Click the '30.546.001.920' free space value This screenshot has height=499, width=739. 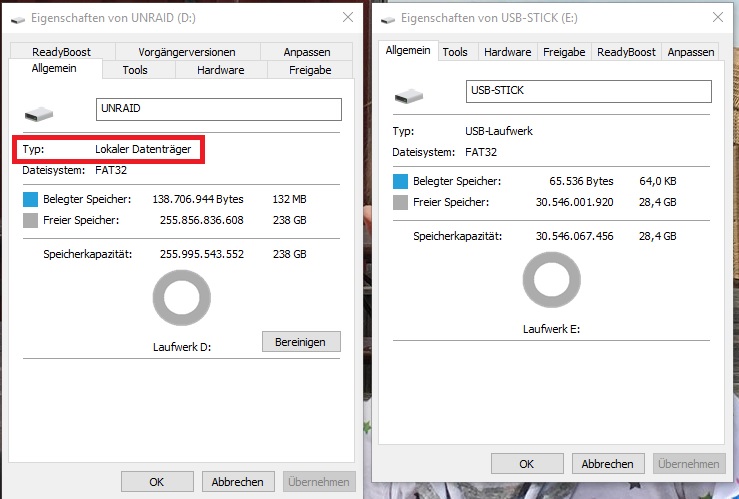click(575, 202)
